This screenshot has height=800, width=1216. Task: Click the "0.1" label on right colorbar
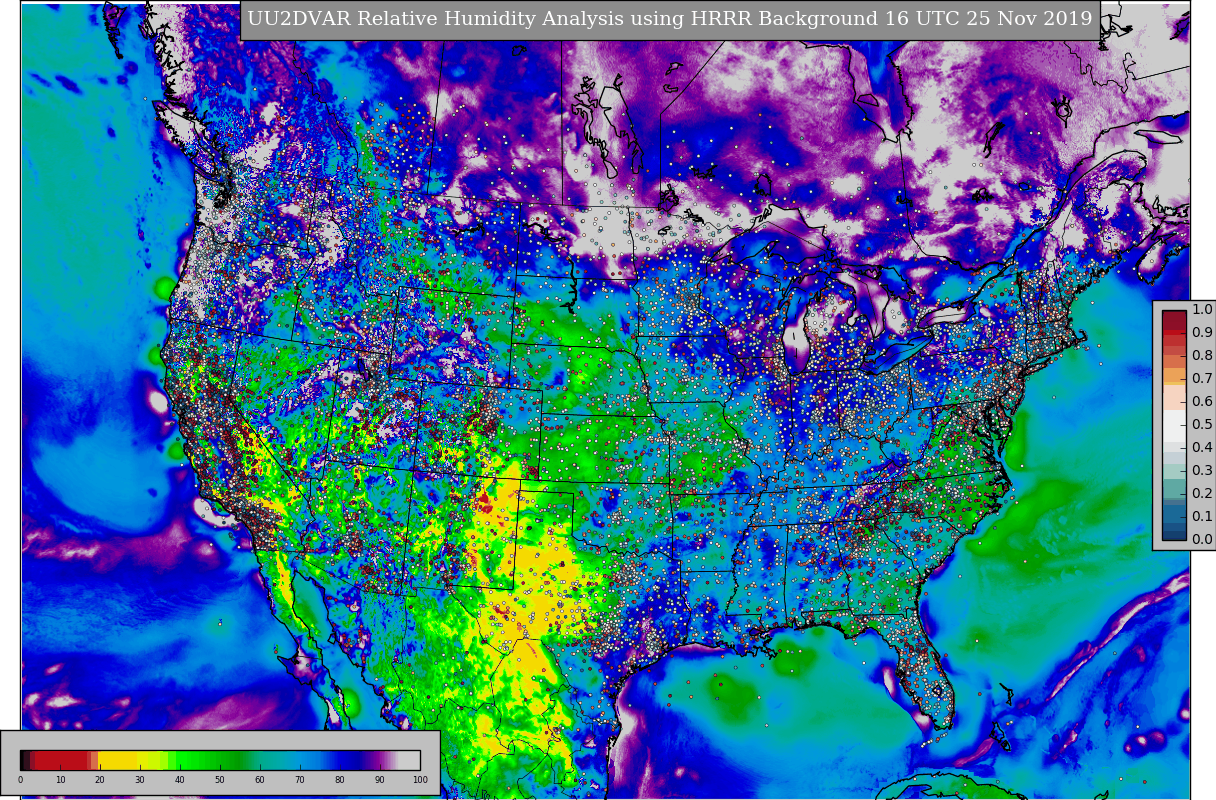tap(1202, 516)
